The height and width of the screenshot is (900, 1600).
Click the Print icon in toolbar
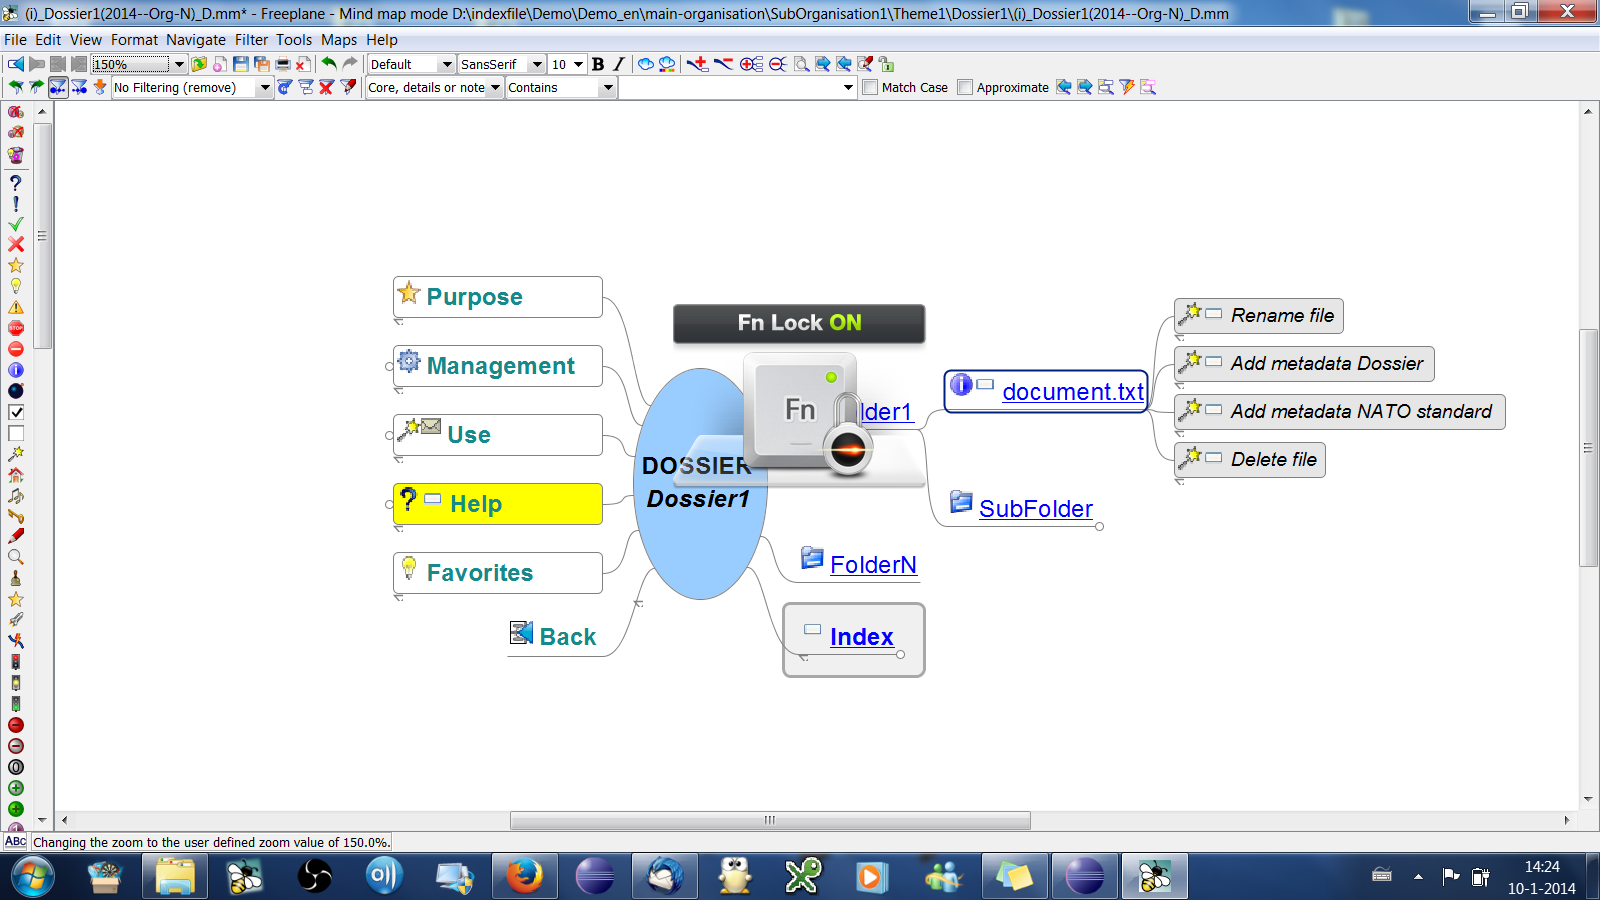[283, 64]
